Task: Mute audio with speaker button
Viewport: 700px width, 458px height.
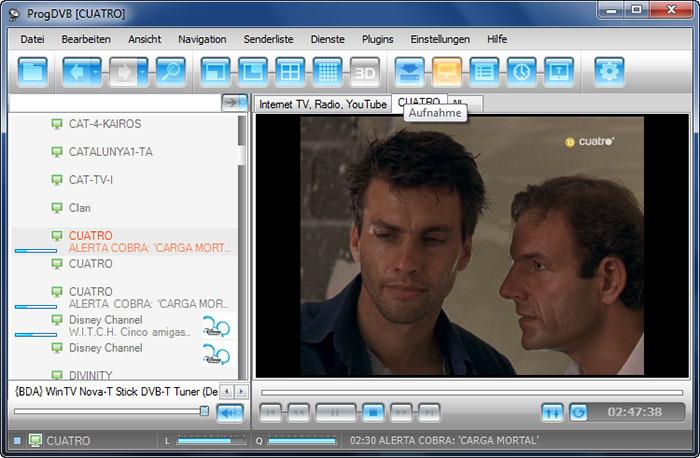Action: pyautogui.click(x=230, y=413)
